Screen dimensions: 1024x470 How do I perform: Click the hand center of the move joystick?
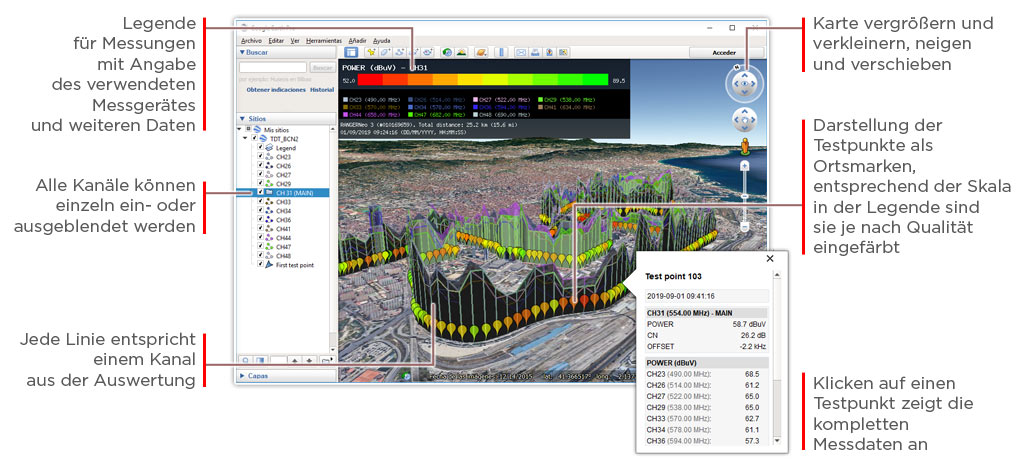point(744,119)
